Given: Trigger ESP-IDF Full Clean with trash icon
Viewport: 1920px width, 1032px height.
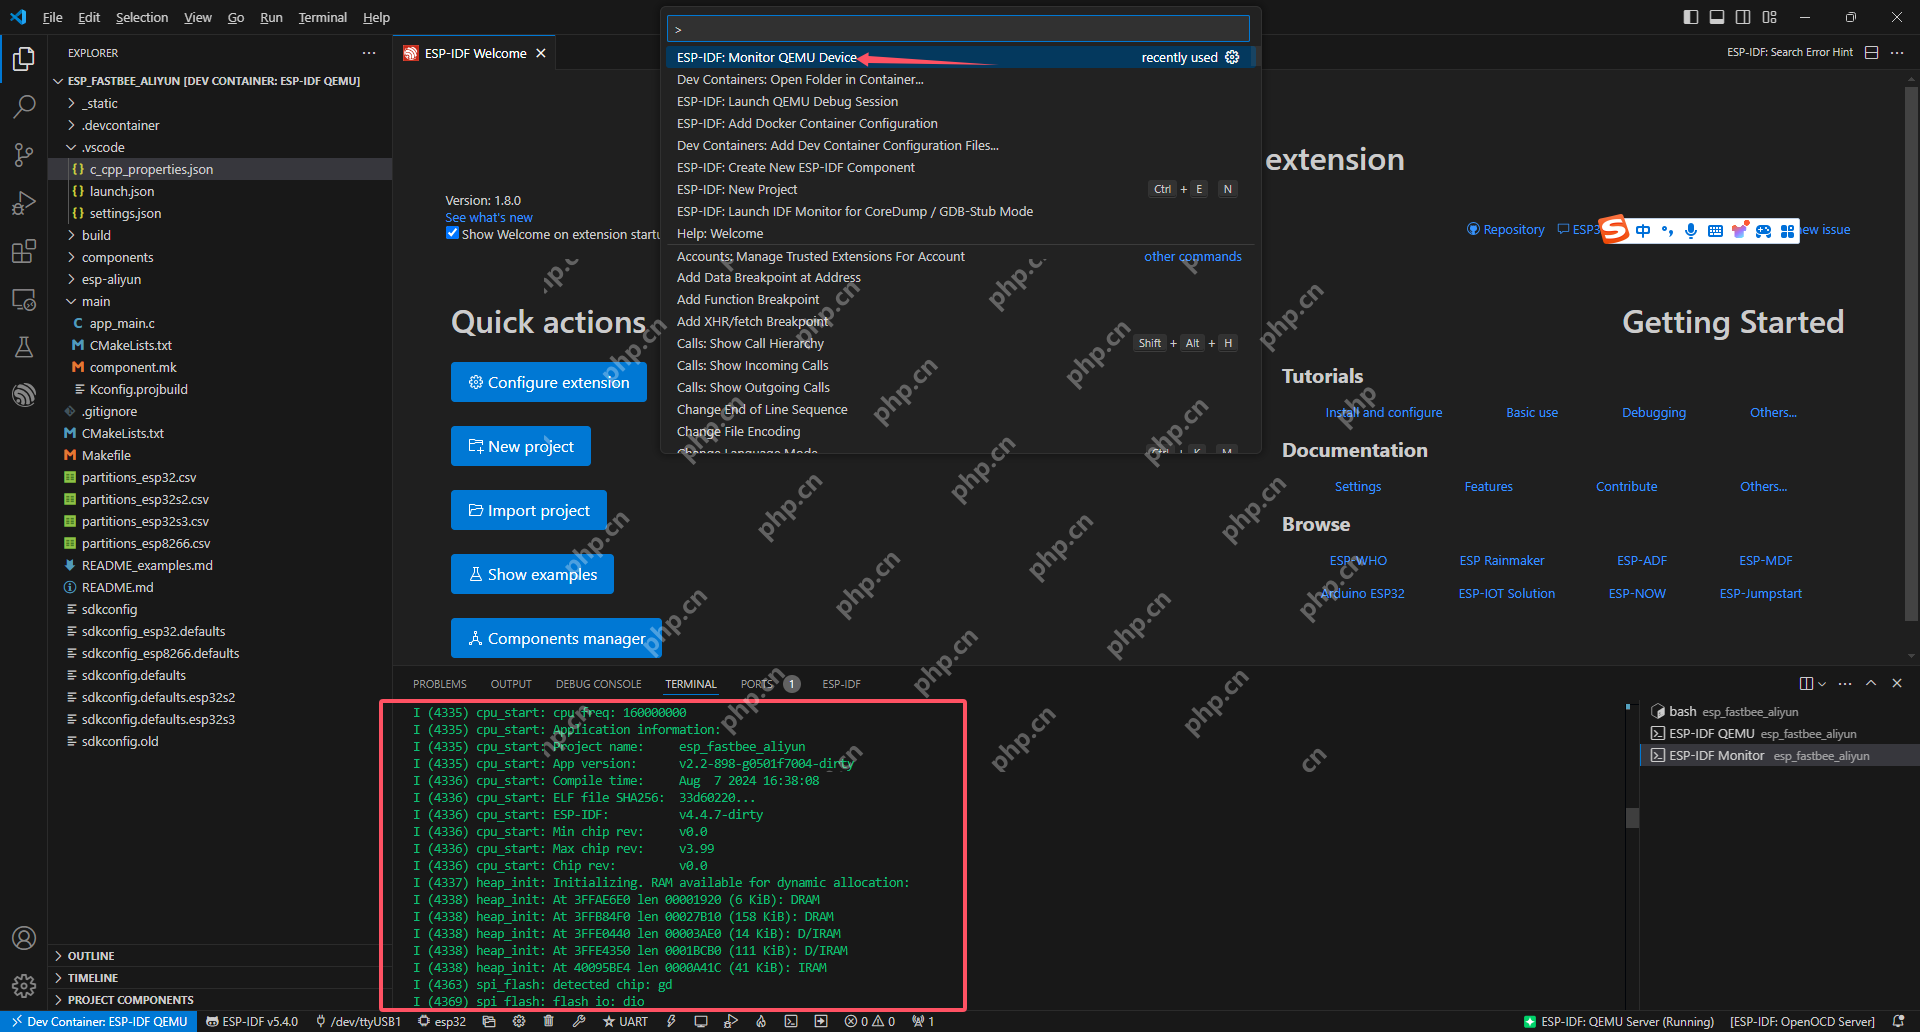Looking at the screenshot, I should point(549,1021).
